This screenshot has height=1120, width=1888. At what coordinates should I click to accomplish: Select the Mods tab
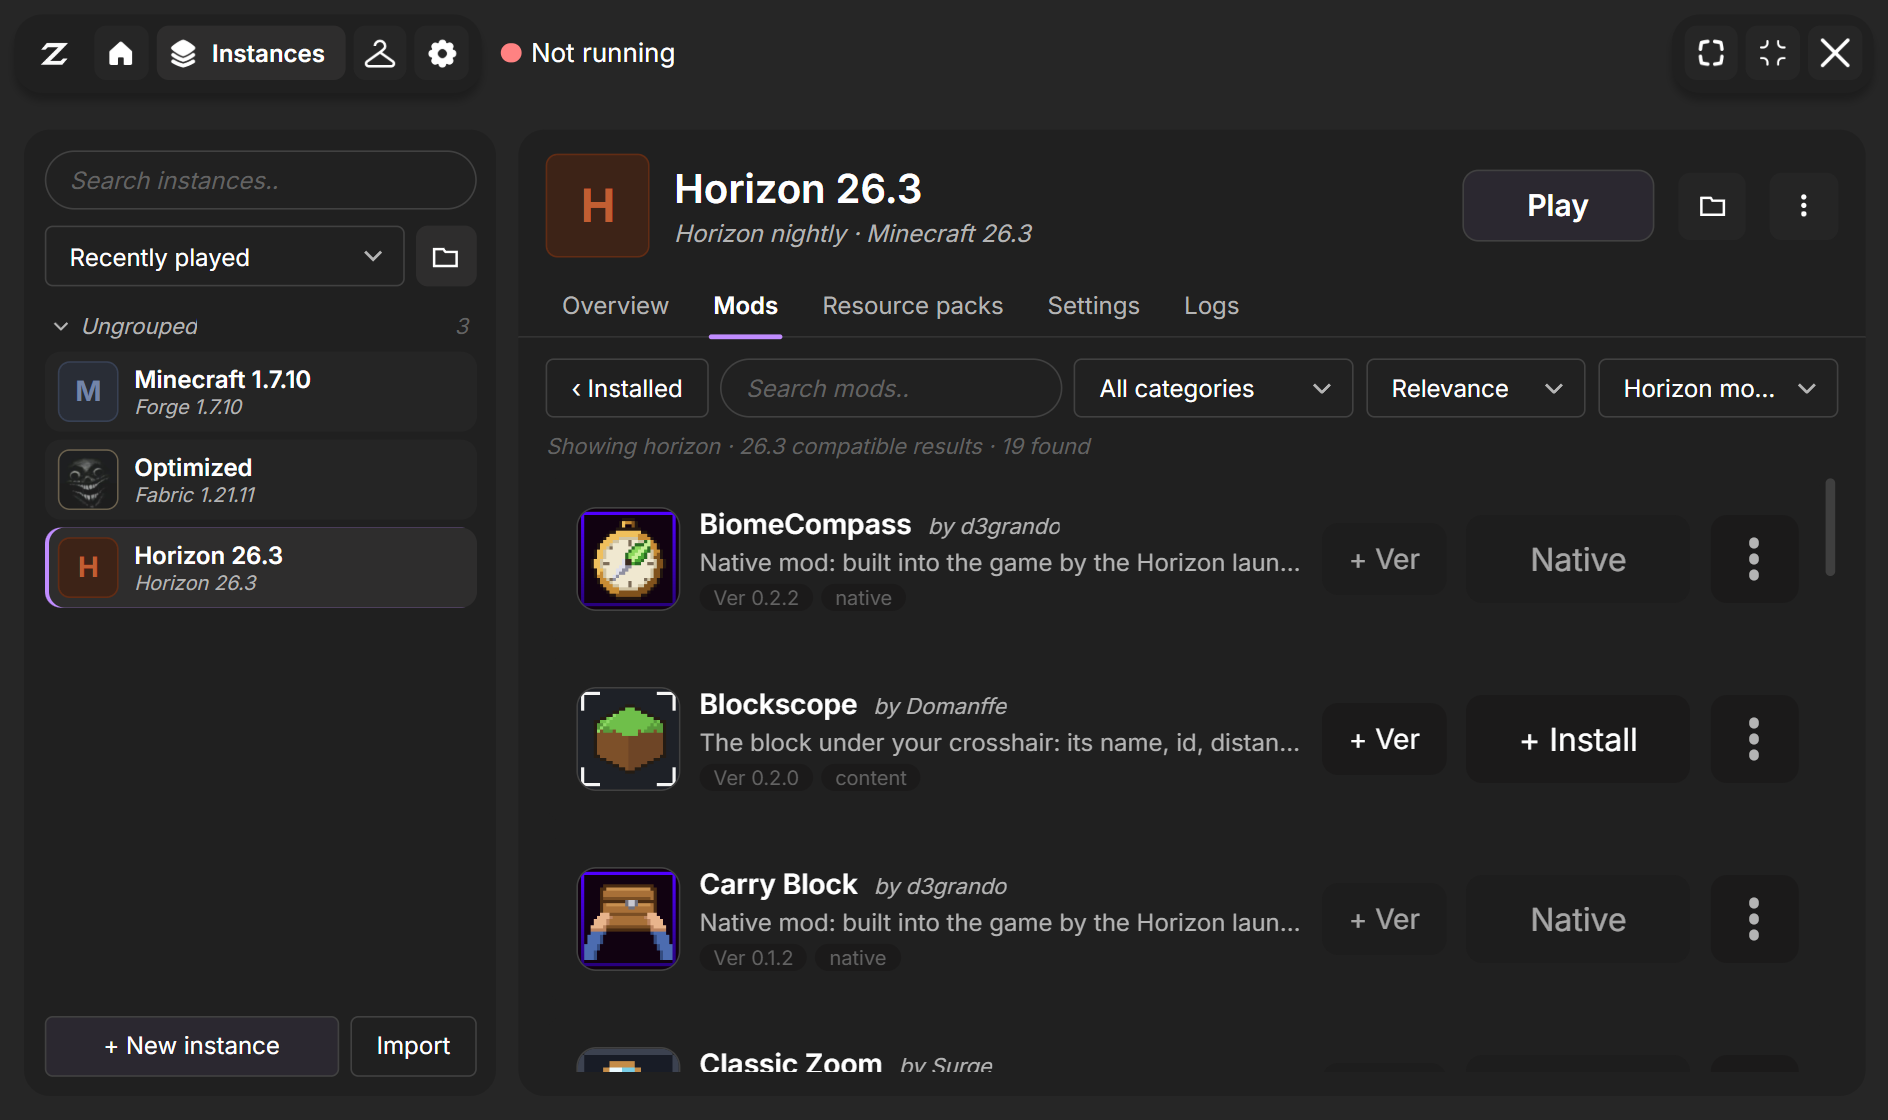(x=745, y=306)
